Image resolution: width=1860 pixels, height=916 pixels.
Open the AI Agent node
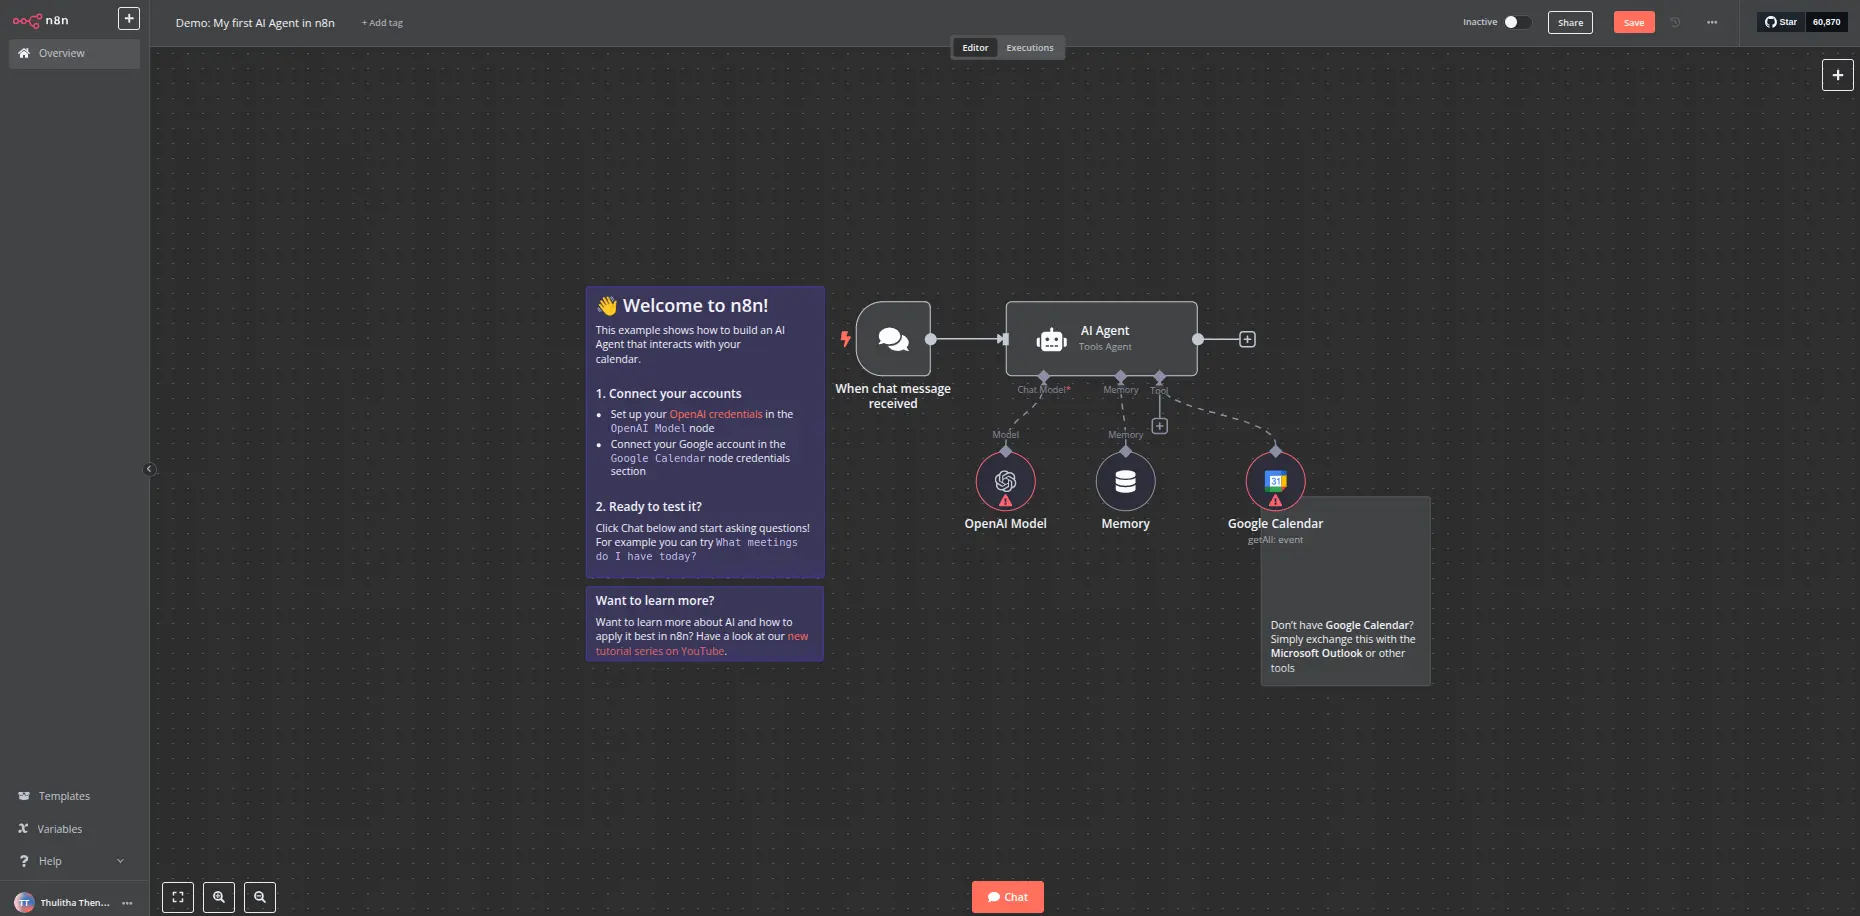point(1100,339)
